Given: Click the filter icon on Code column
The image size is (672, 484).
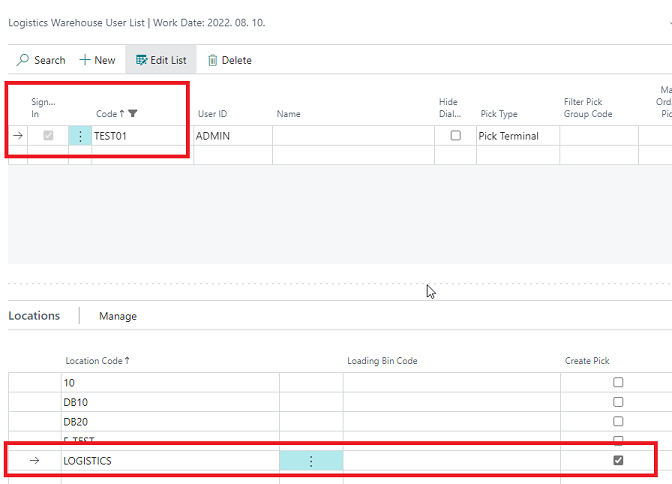Looking at the screenshot, I should click(133, 114).
